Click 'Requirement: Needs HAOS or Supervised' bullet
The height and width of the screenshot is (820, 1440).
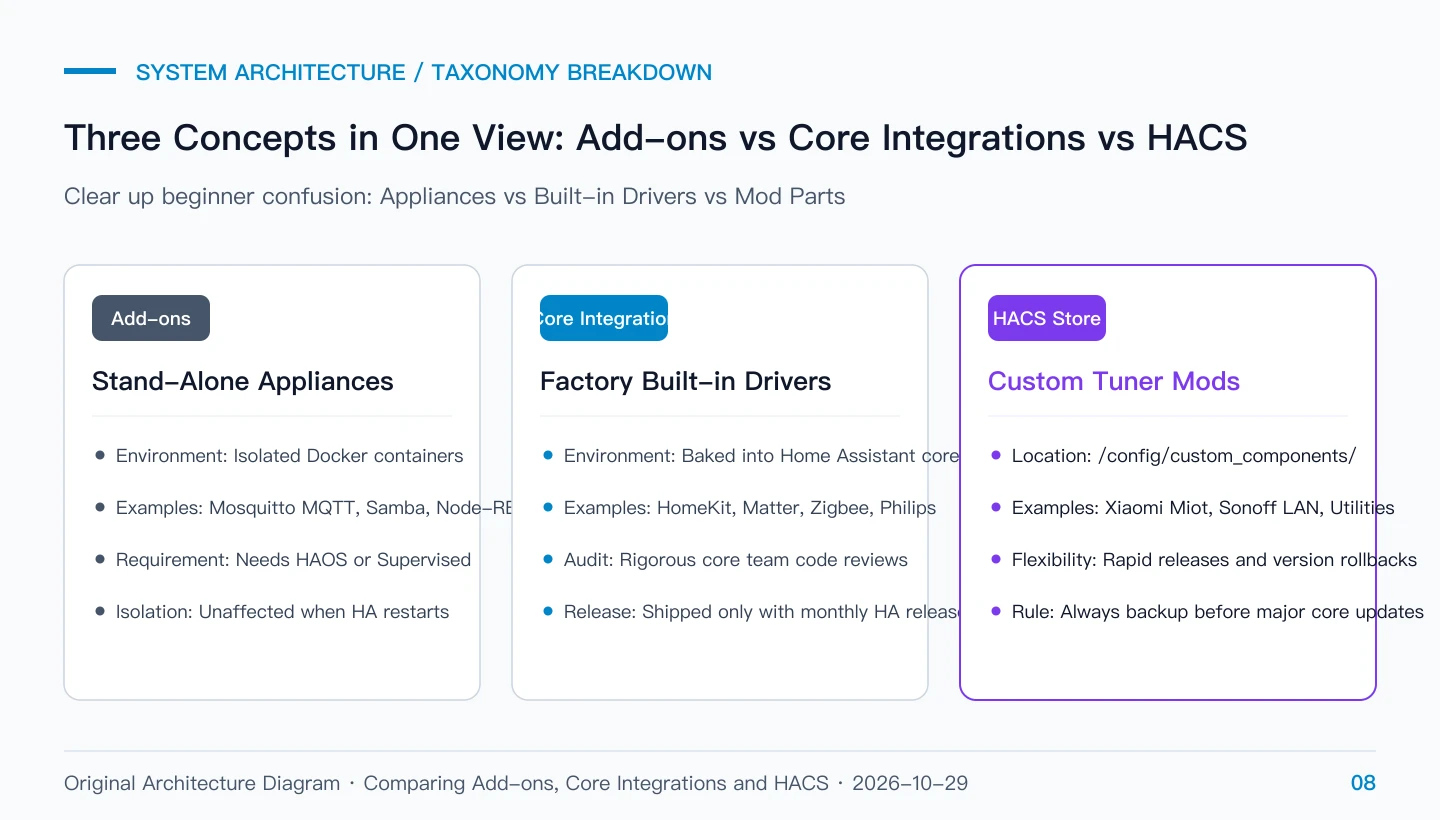(x=294, y=560)
